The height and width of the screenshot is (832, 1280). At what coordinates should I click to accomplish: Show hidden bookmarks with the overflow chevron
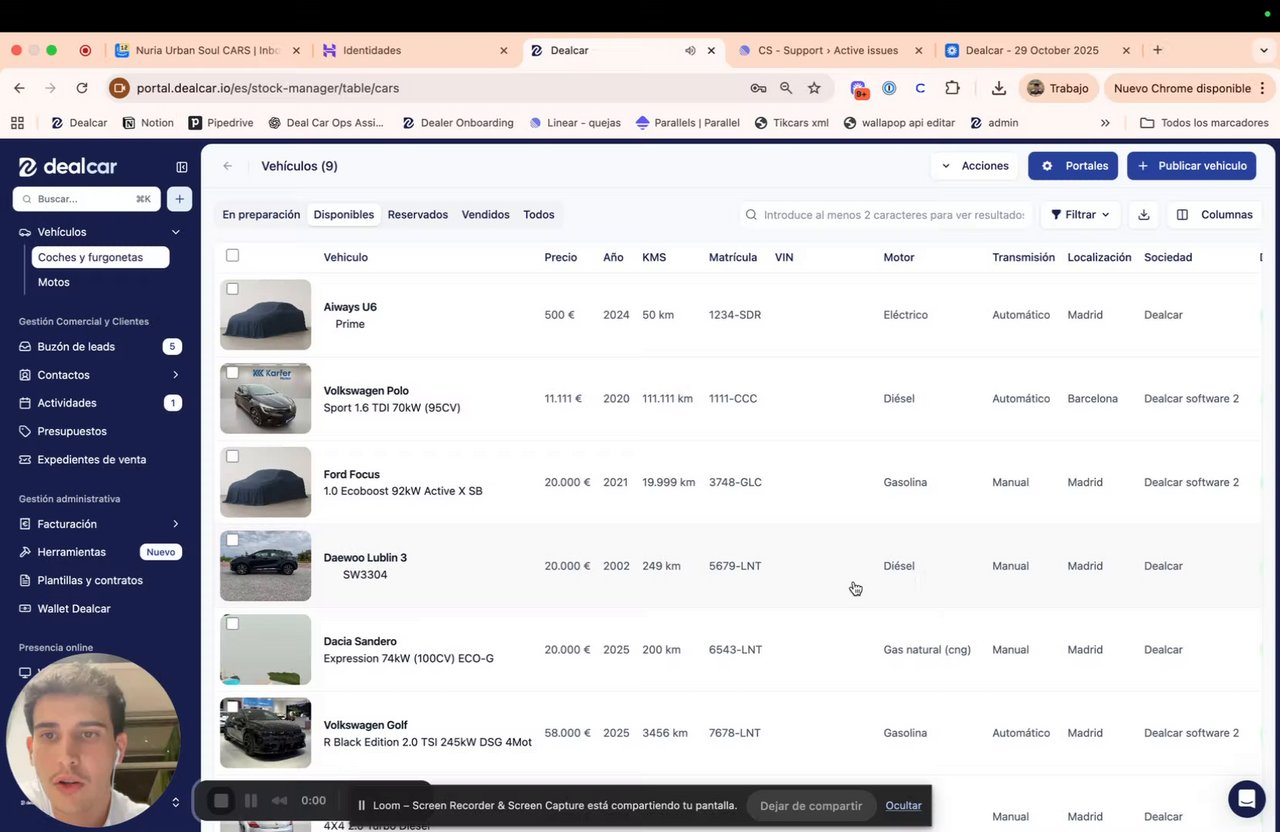(x=1105, y=123)
